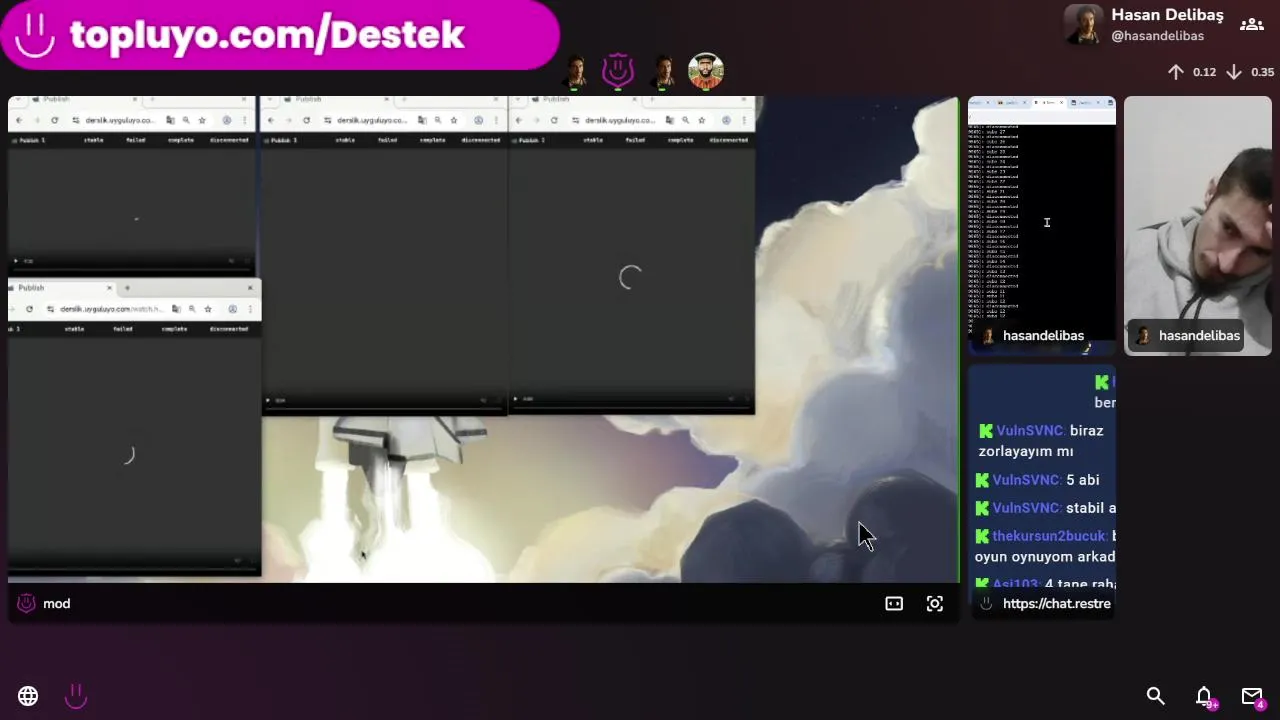Open the language globe icon
The width and height of the screenshot is (1280, 720).
click(28, 696)
